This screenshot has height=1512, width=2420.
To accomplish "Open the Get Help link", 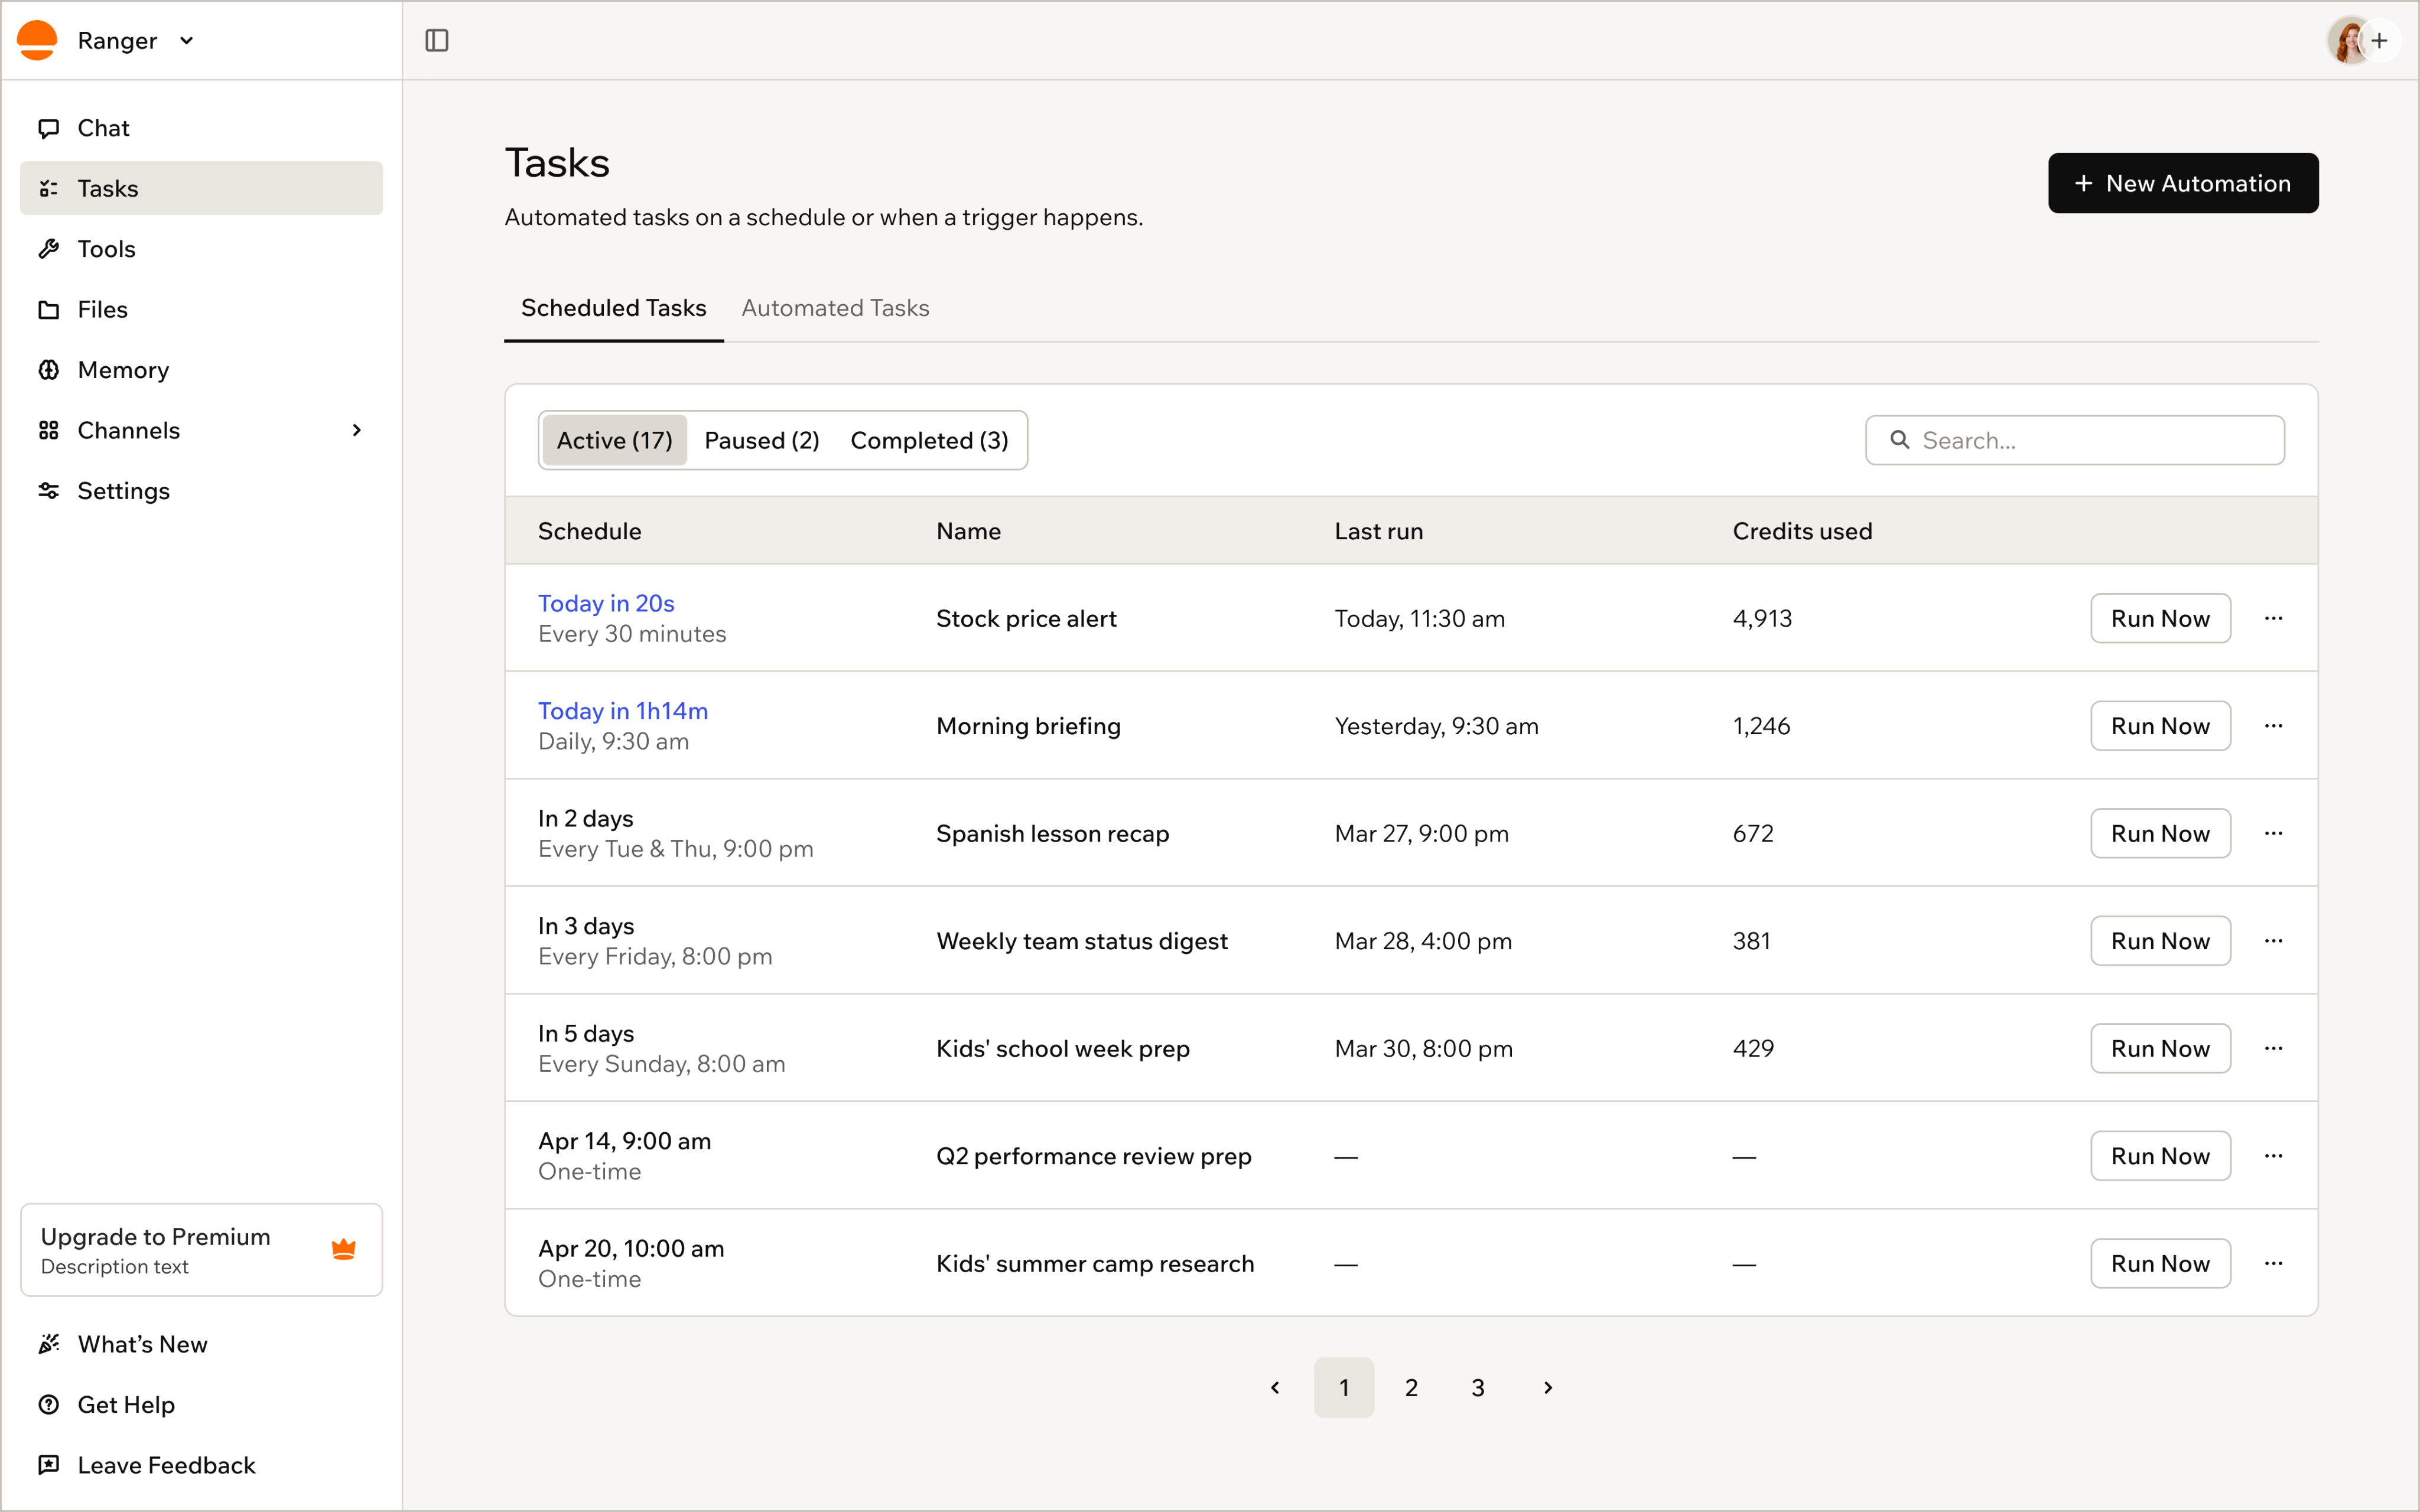I will 201,1404.
